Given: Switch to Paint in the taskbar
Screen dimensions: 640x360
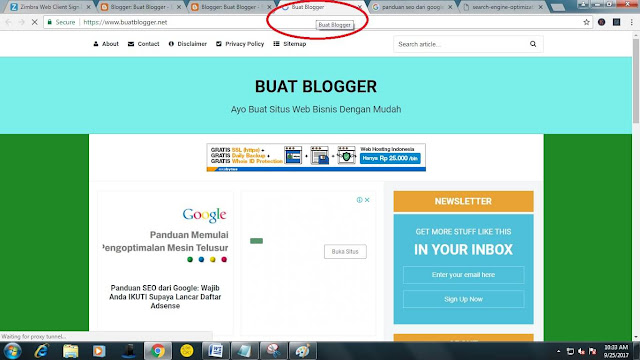Looking at the screenshot, I should click(x=302, y=351).
